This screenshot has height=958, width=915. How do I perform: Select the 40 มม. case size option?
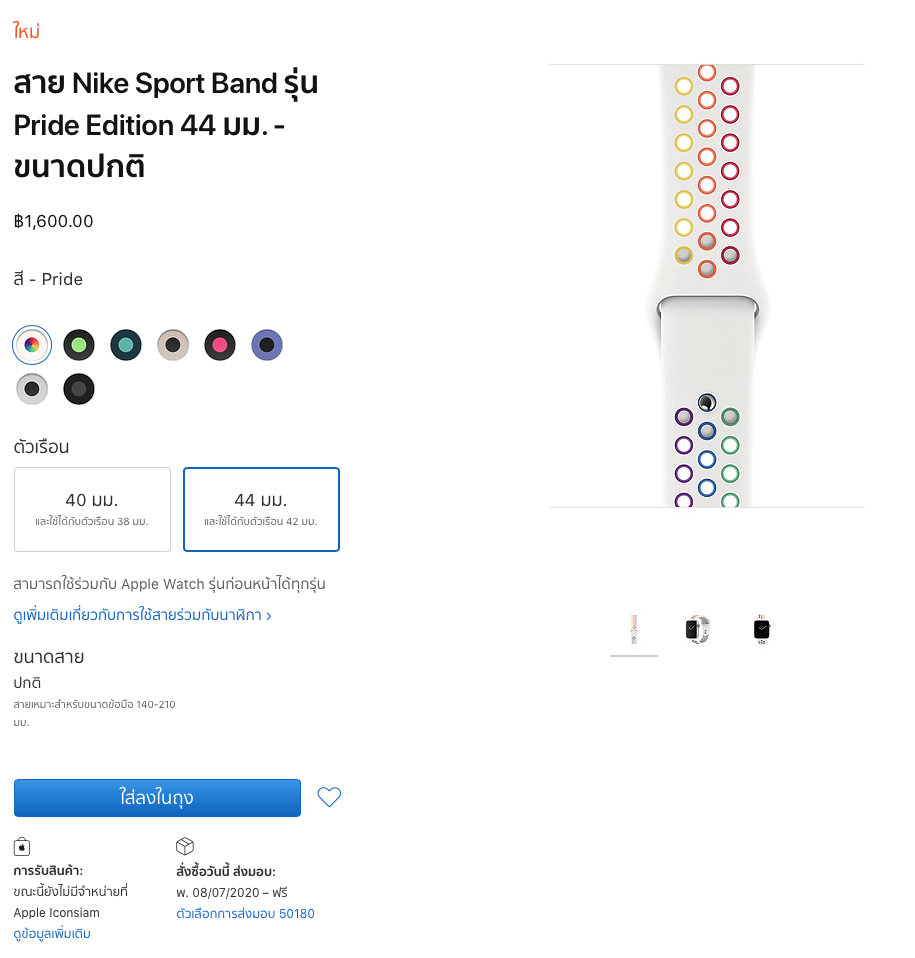coord(92,509)
